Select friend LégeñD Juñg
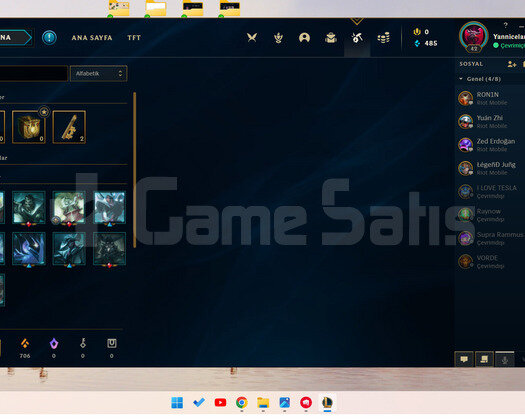This screenshot has width=525, height=420. [x=491, y=168]
